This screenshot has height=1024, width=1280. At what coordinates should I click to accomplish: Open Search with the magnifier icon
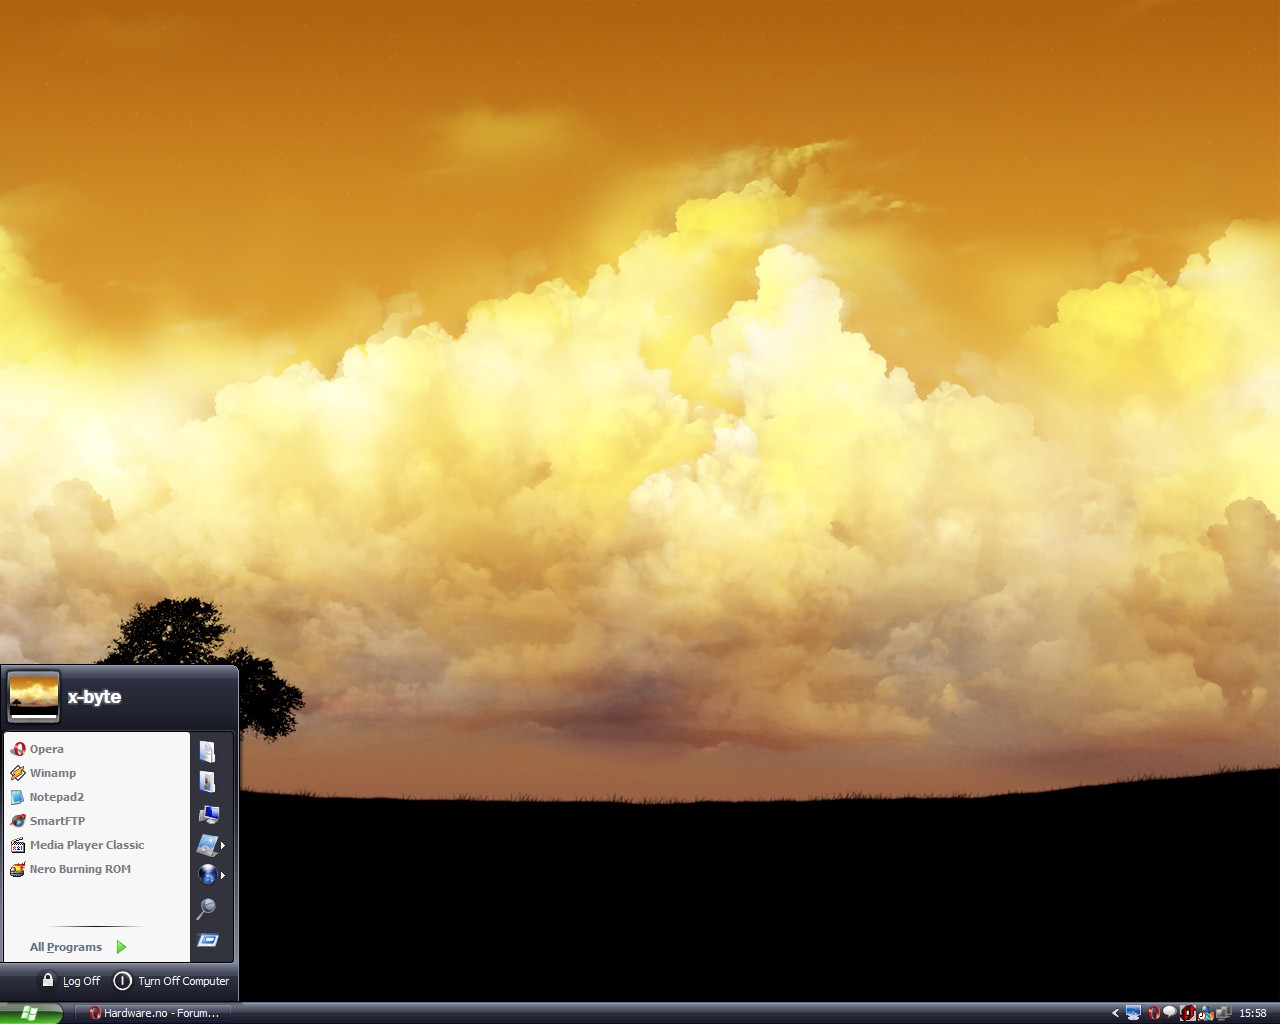[206, 908]
